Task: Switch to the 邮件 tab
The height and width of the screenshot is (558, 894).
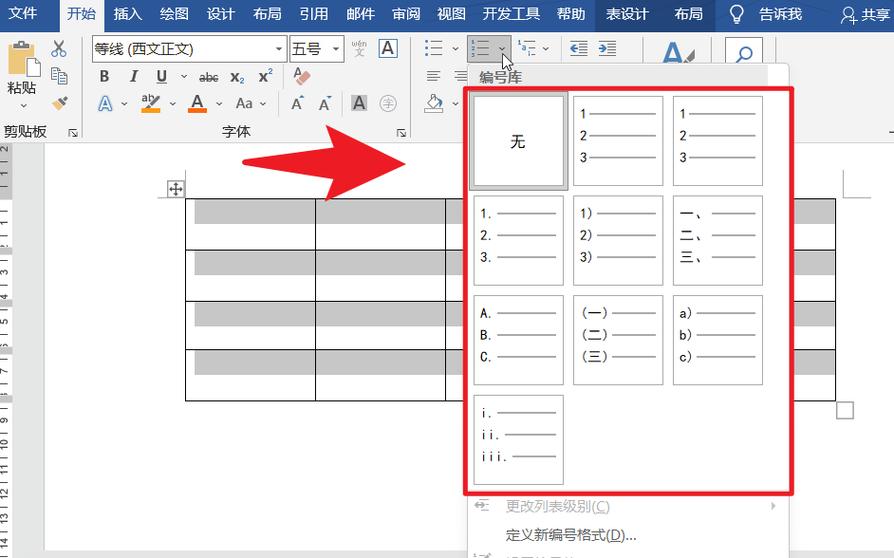Action: coord(360,14)
